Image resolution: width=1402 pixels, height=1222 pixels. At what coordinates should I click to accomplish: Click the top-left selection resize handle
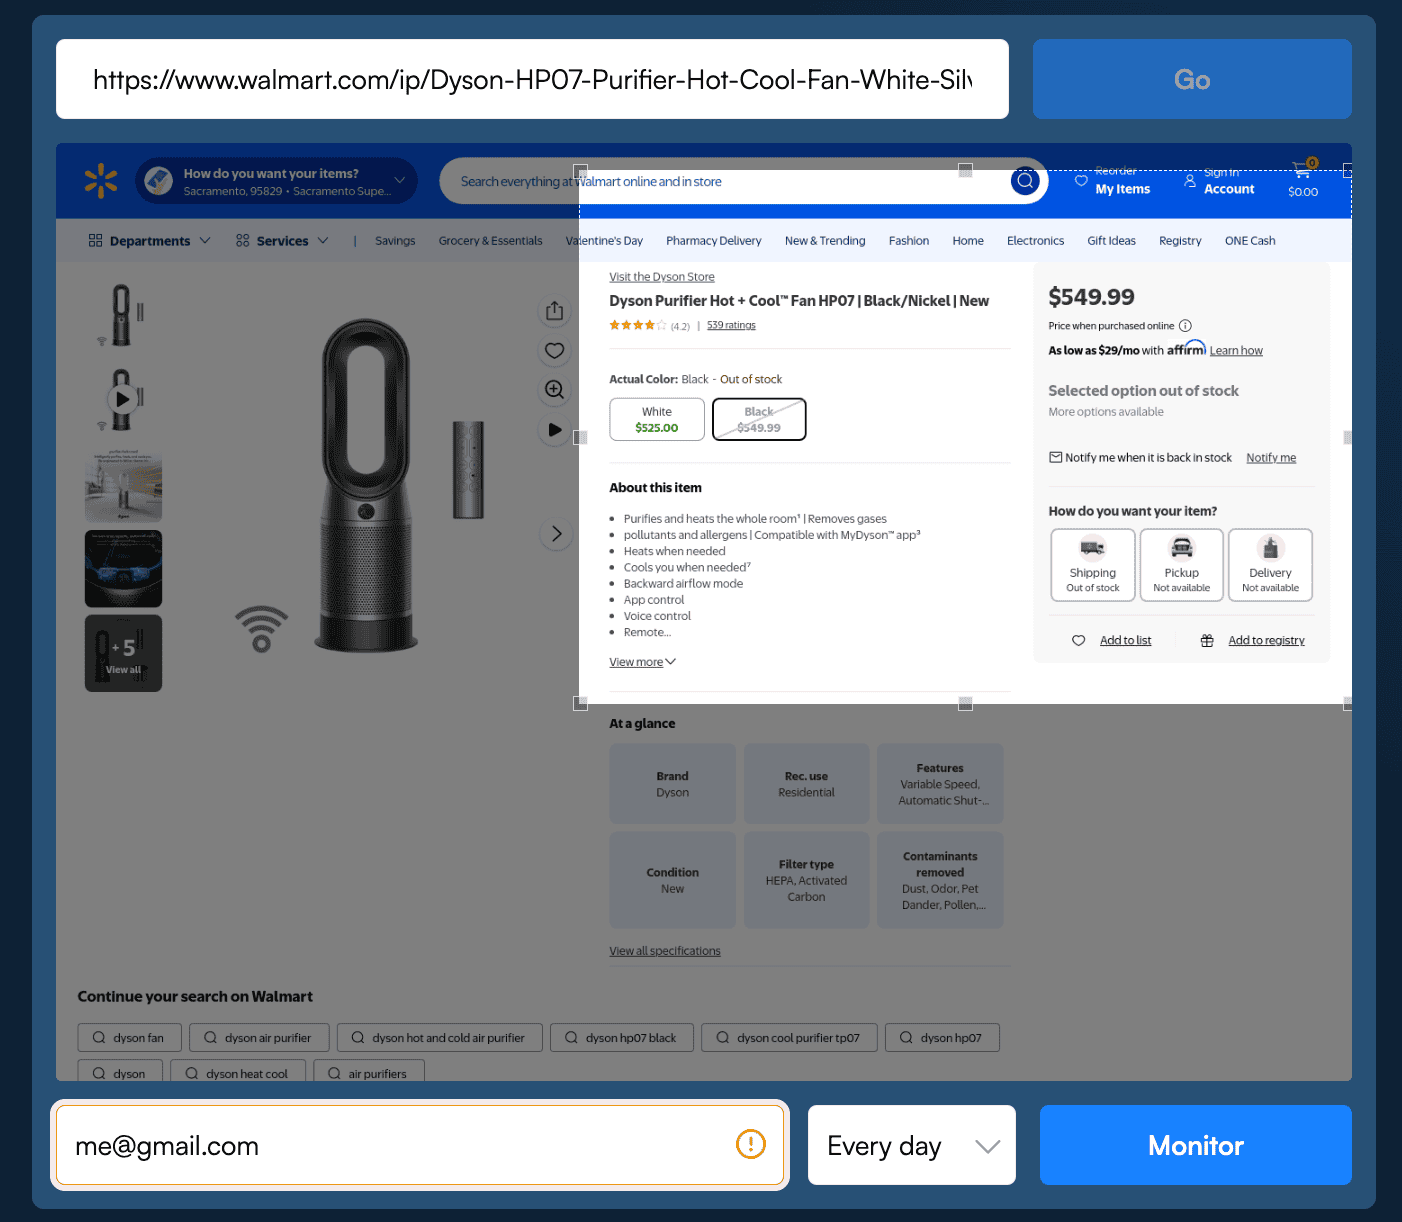pos(580,170)
